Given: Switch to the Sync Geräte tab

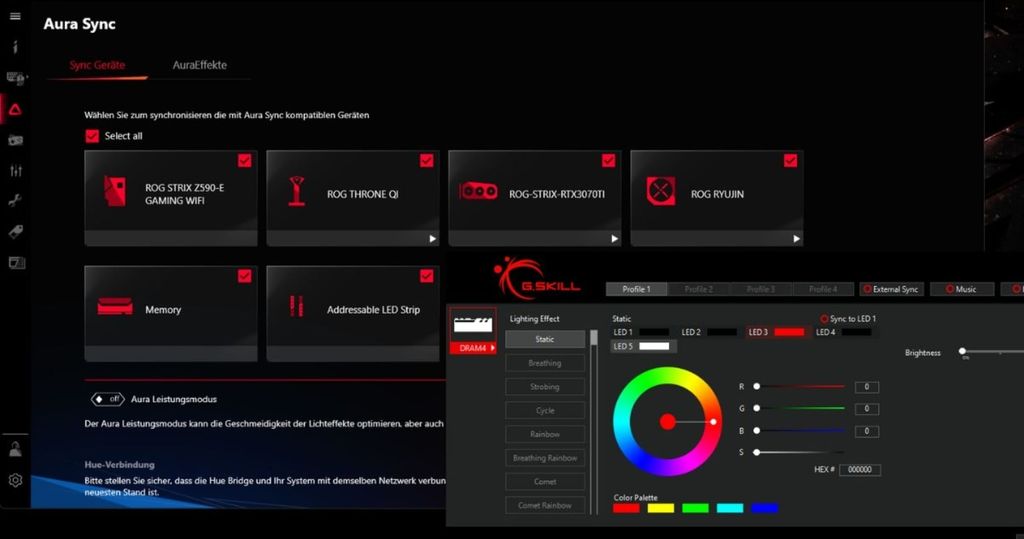Looking at the screenshot, I should [x=97, y=65].
